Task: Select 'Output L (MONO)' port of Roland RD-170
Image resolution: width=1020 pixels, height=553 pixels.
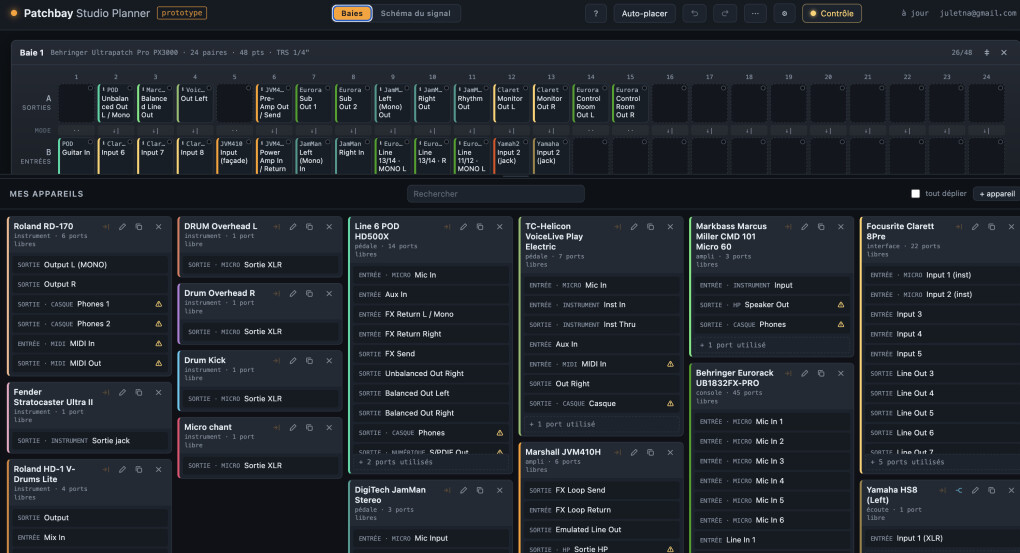Action: [90, 265]
